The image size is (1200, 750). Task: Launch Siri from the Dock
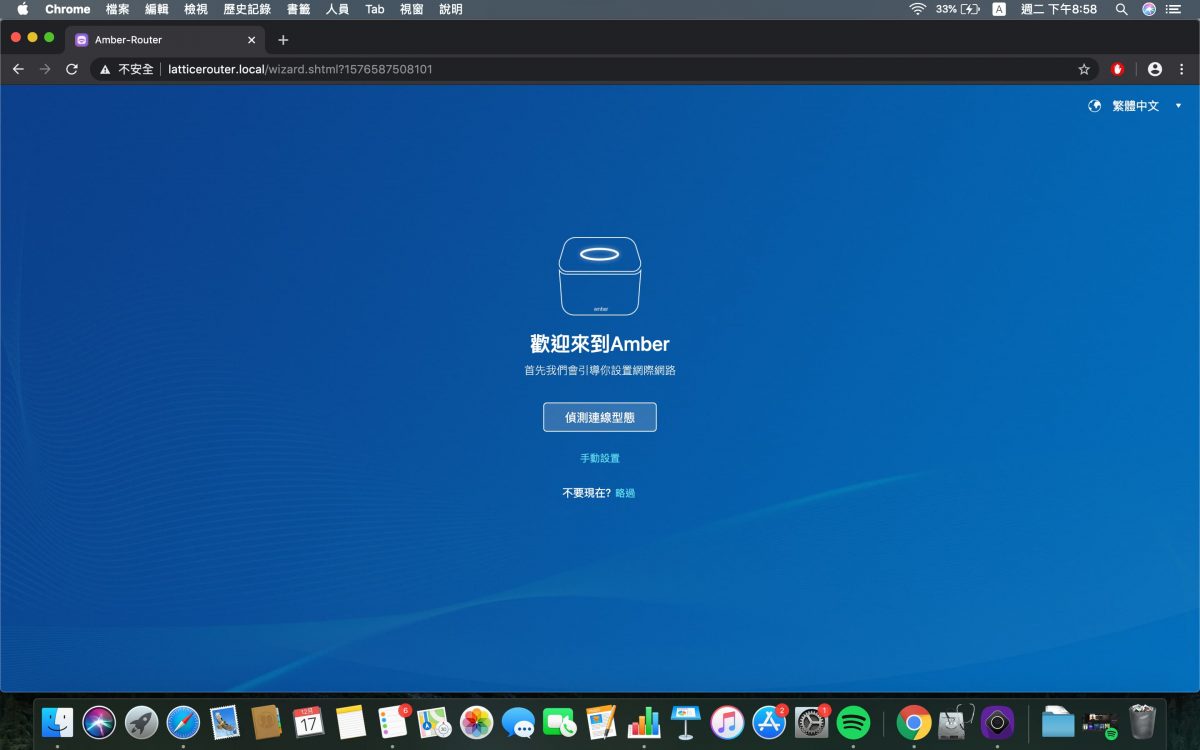(99, 721)
